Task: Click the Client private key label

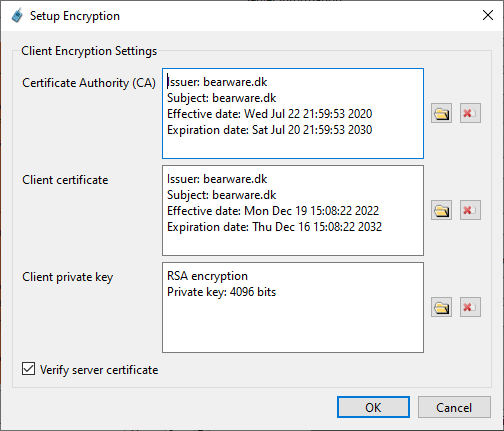Action: click(68, 277)
